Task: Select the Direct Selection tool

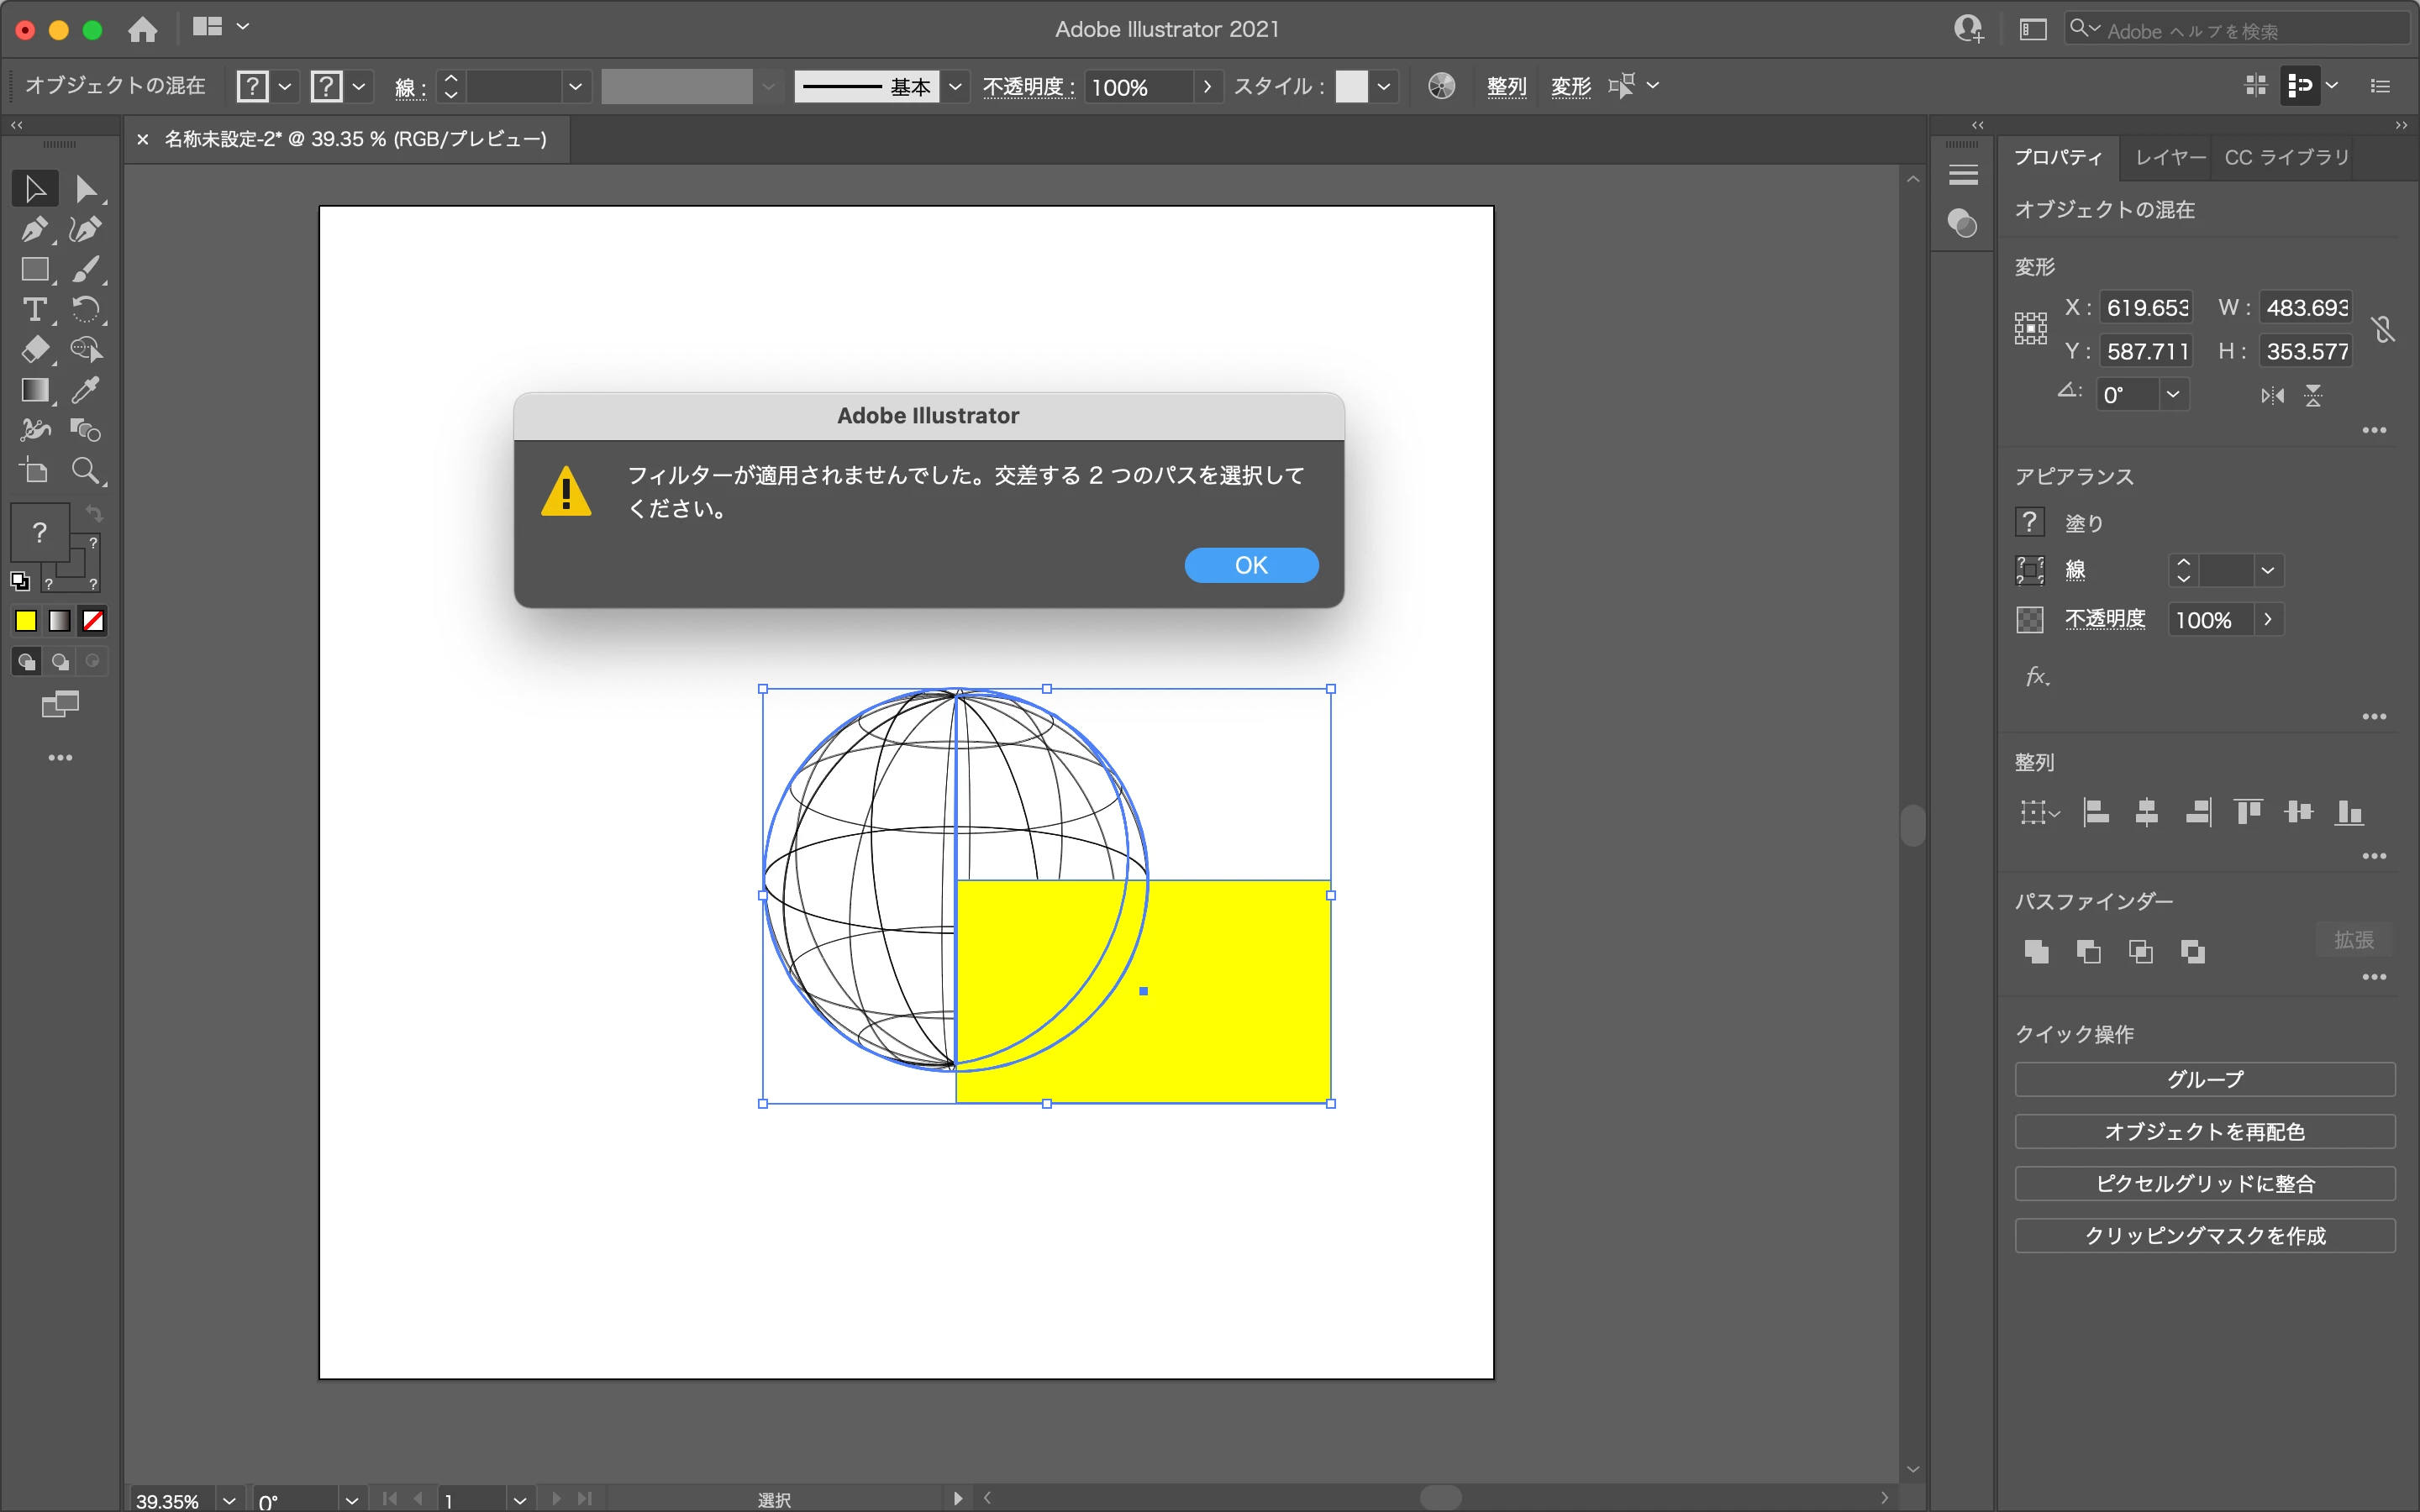Action: coord(85,189)
